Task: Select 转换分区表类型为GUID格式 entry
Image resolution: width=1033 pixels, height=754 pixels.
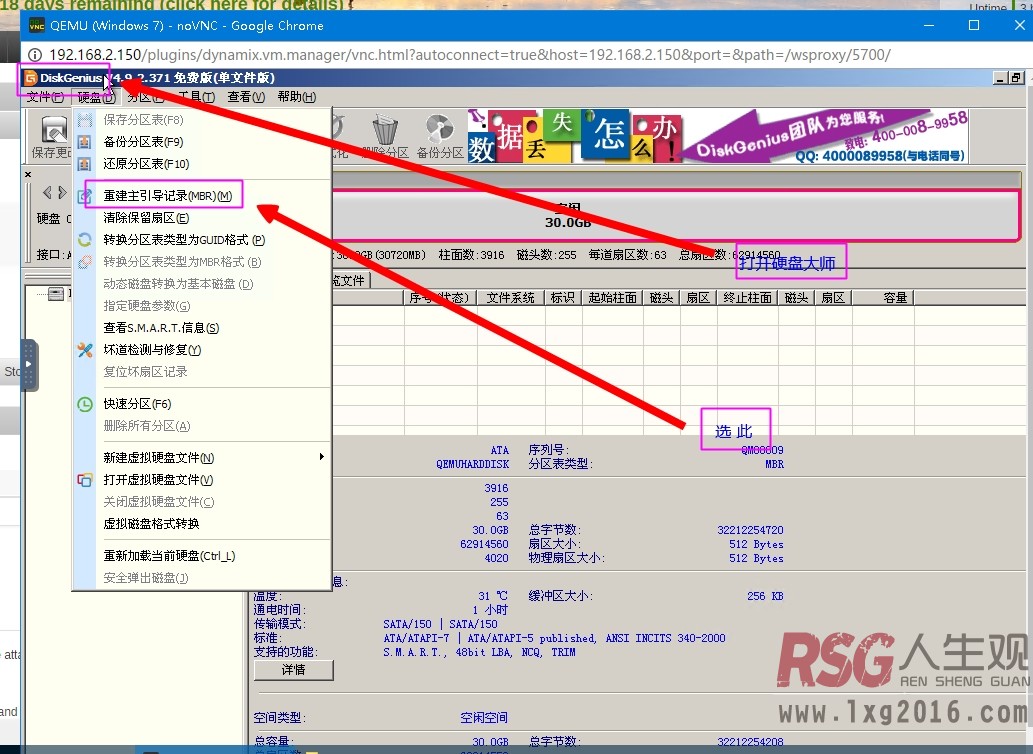Action: (202, 240)
